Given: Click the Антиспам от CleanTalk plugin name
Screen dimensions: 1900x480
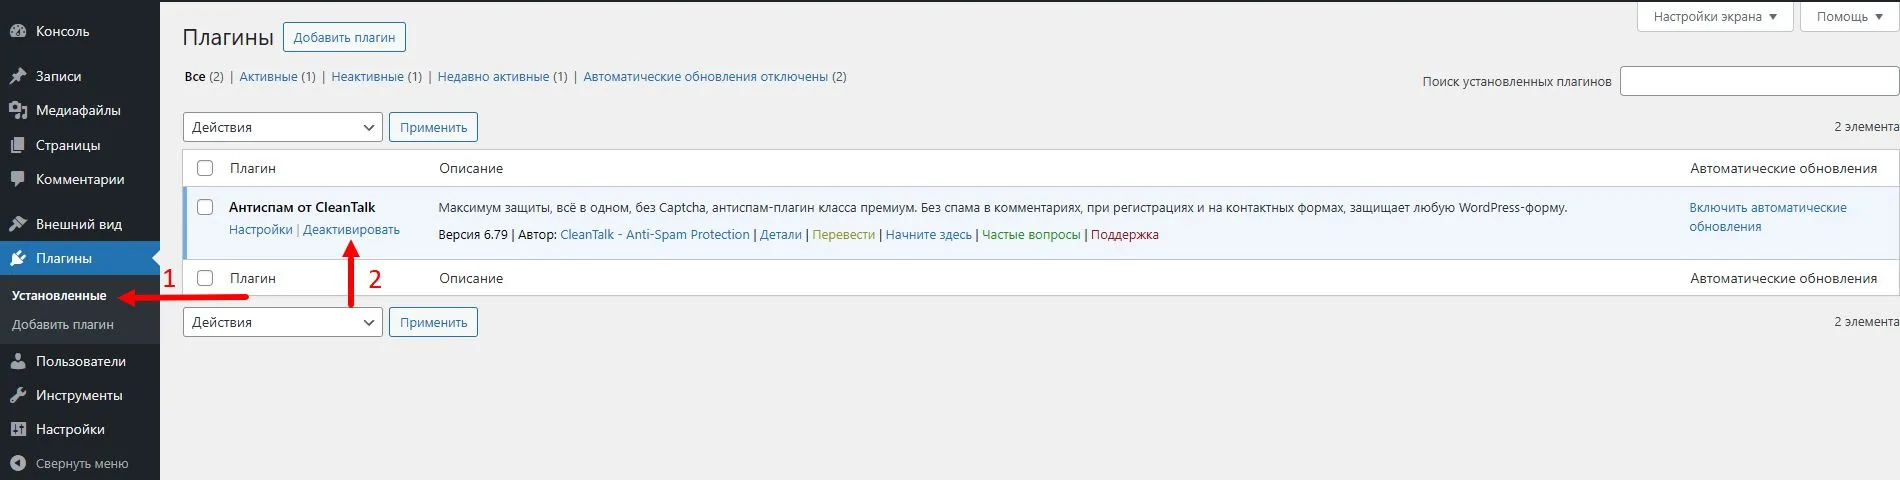Looking at the screenshot, I should pyautogui.click(x=302, y=207).
